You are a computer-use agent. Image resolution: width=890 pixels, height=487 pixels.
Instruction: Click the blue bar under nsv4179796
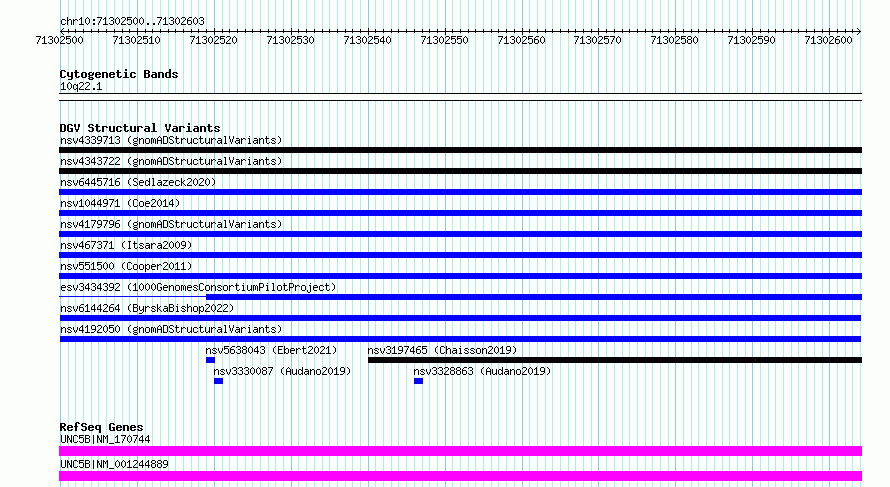(x=460, y=234)
